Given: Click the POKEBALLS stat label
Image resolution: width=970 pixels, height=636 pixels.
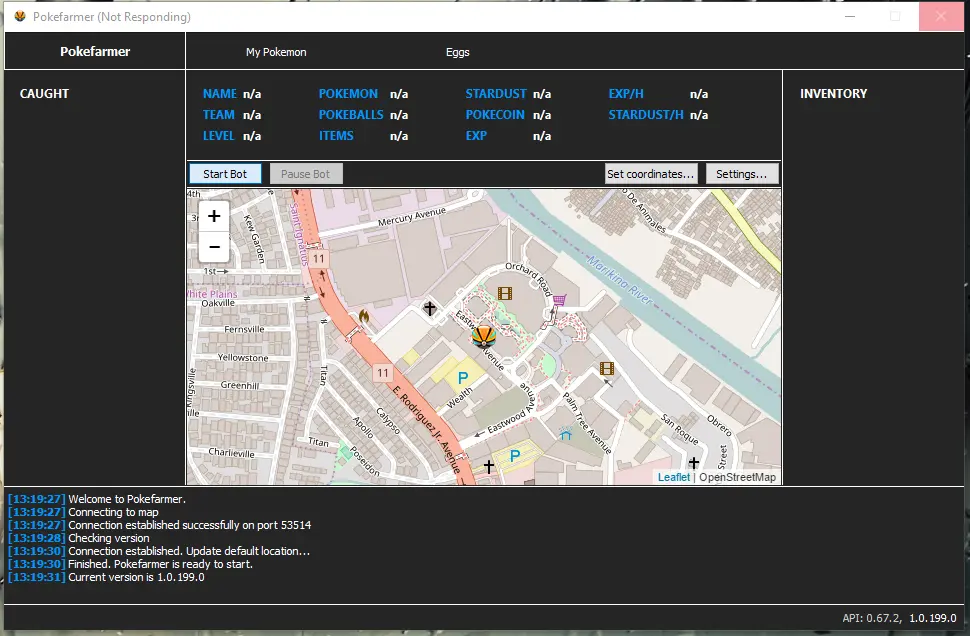Looking at the screenshot, I should [351, 114].
